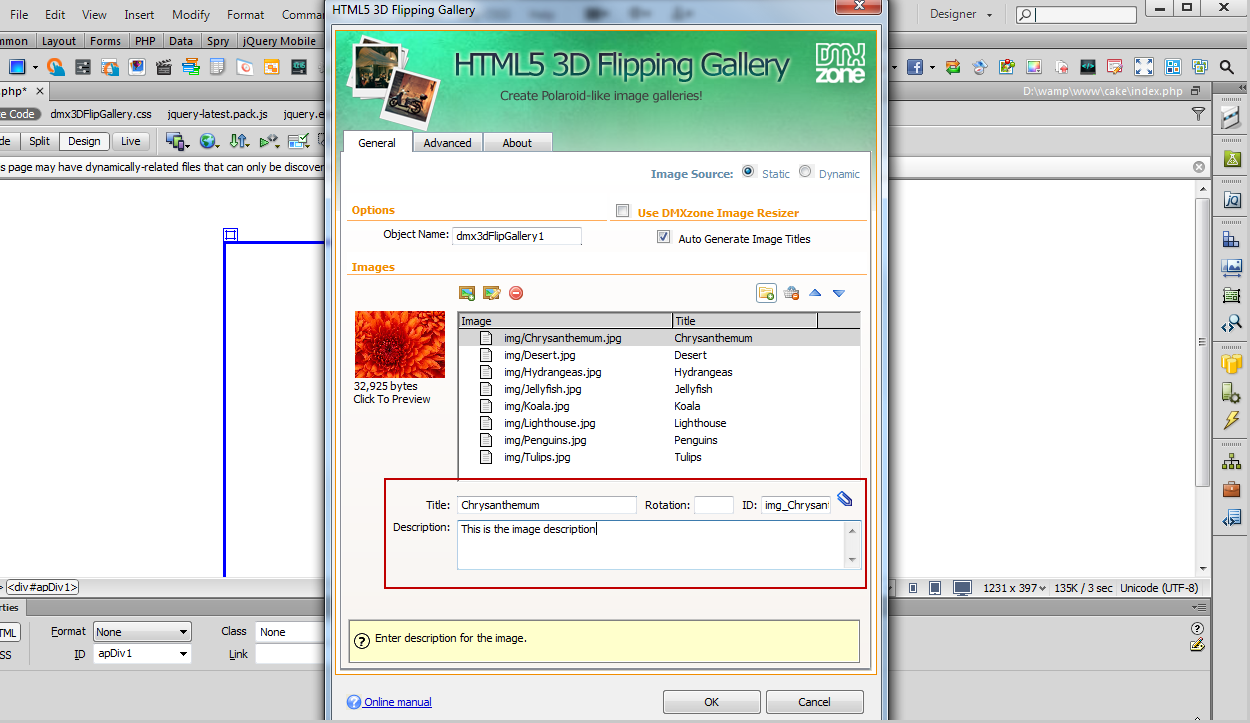Switch to Split view

(x=39, y=141)
